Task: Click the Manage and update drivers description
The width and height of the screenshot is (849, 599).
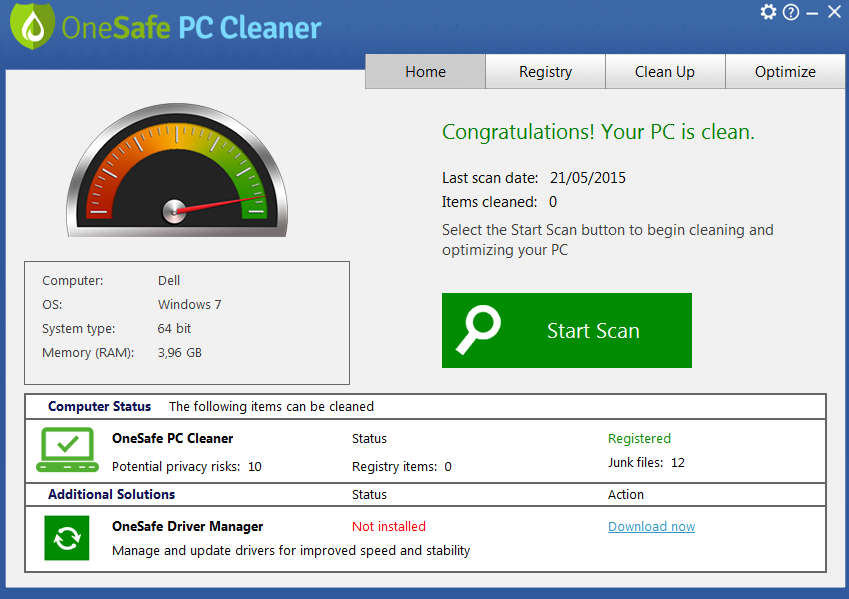Action: tap(291, 551)
